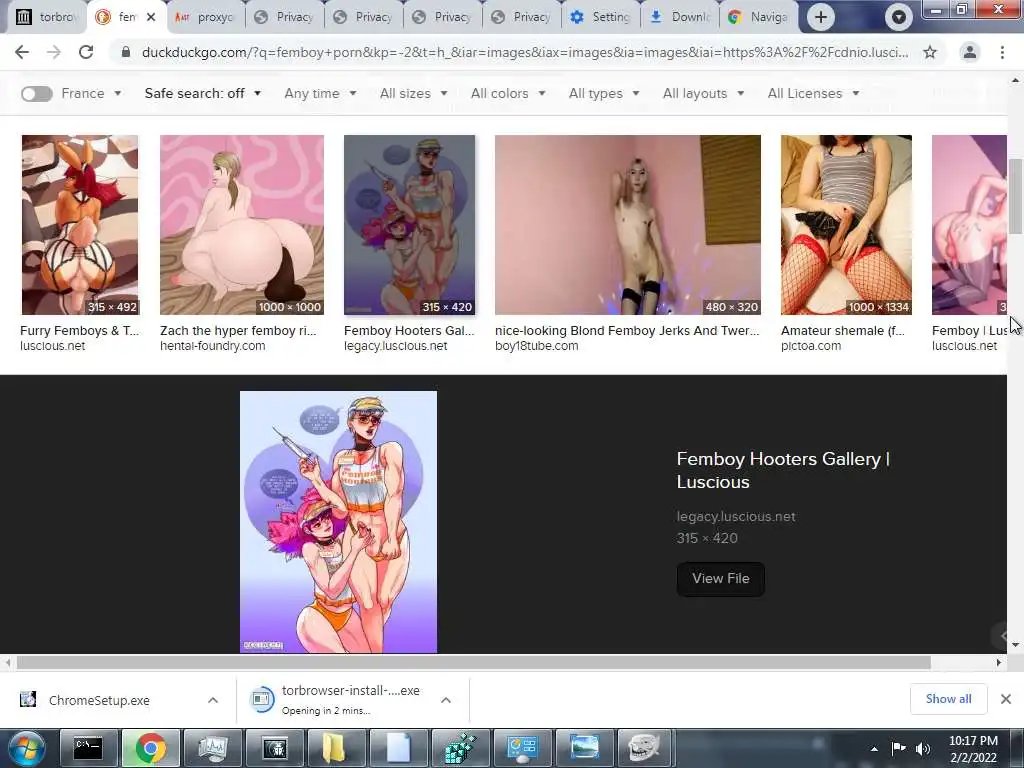1024x768 pixels.
Task: Click the horizontal scrollbar right arrow
Action: pos(999,663)
